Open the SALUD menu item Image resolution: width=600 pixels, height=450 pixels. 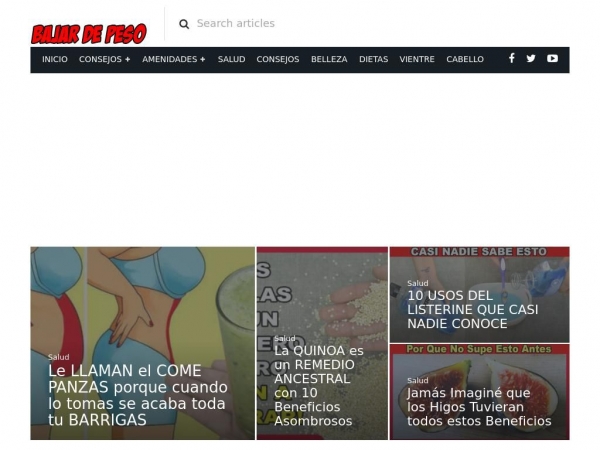(x=232, y=59)
